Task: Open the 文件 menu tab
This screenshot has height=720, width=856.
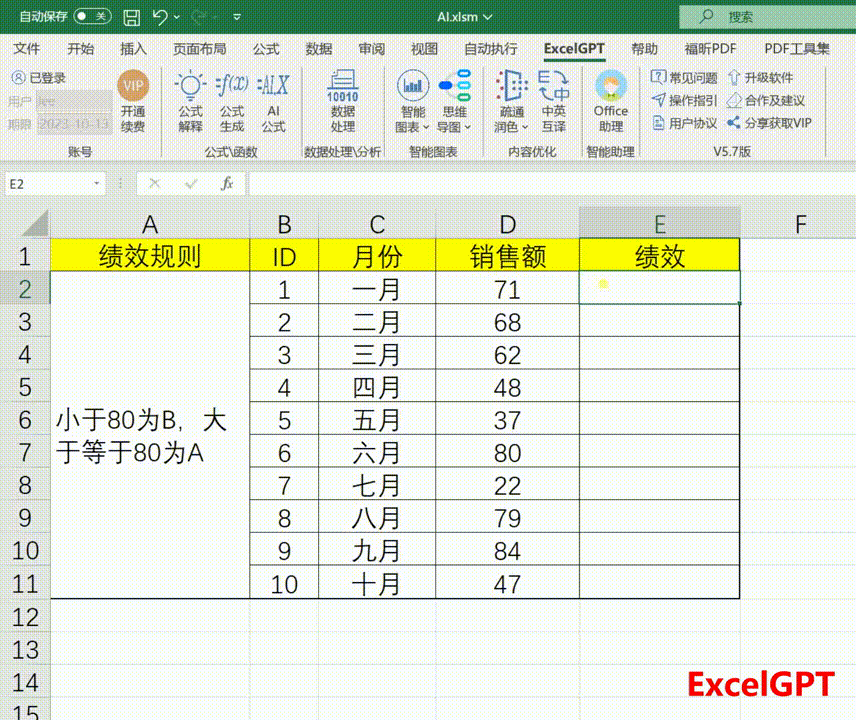Action: pyautogui.click(x=26, y=49)
